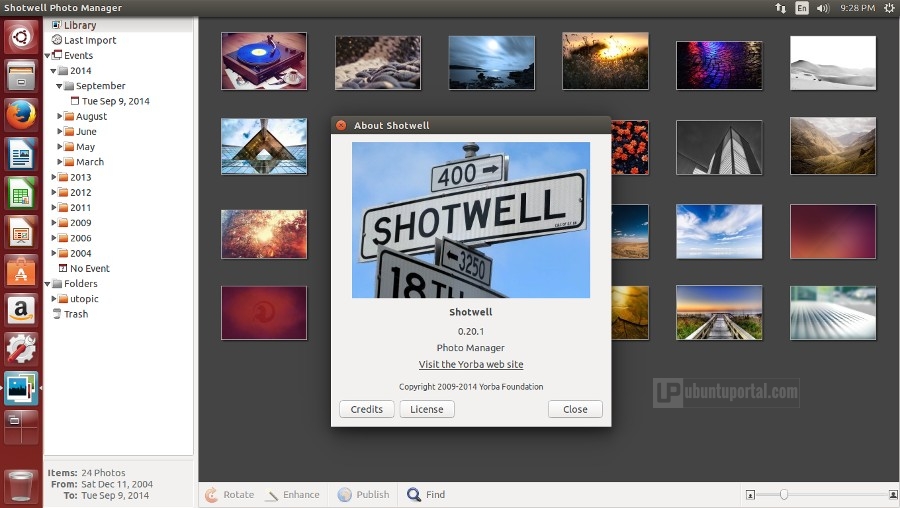The height and width of the screenshot is (508, 900).
Task: Select the turntable photo thumbnail
Action: click(264, 62)
